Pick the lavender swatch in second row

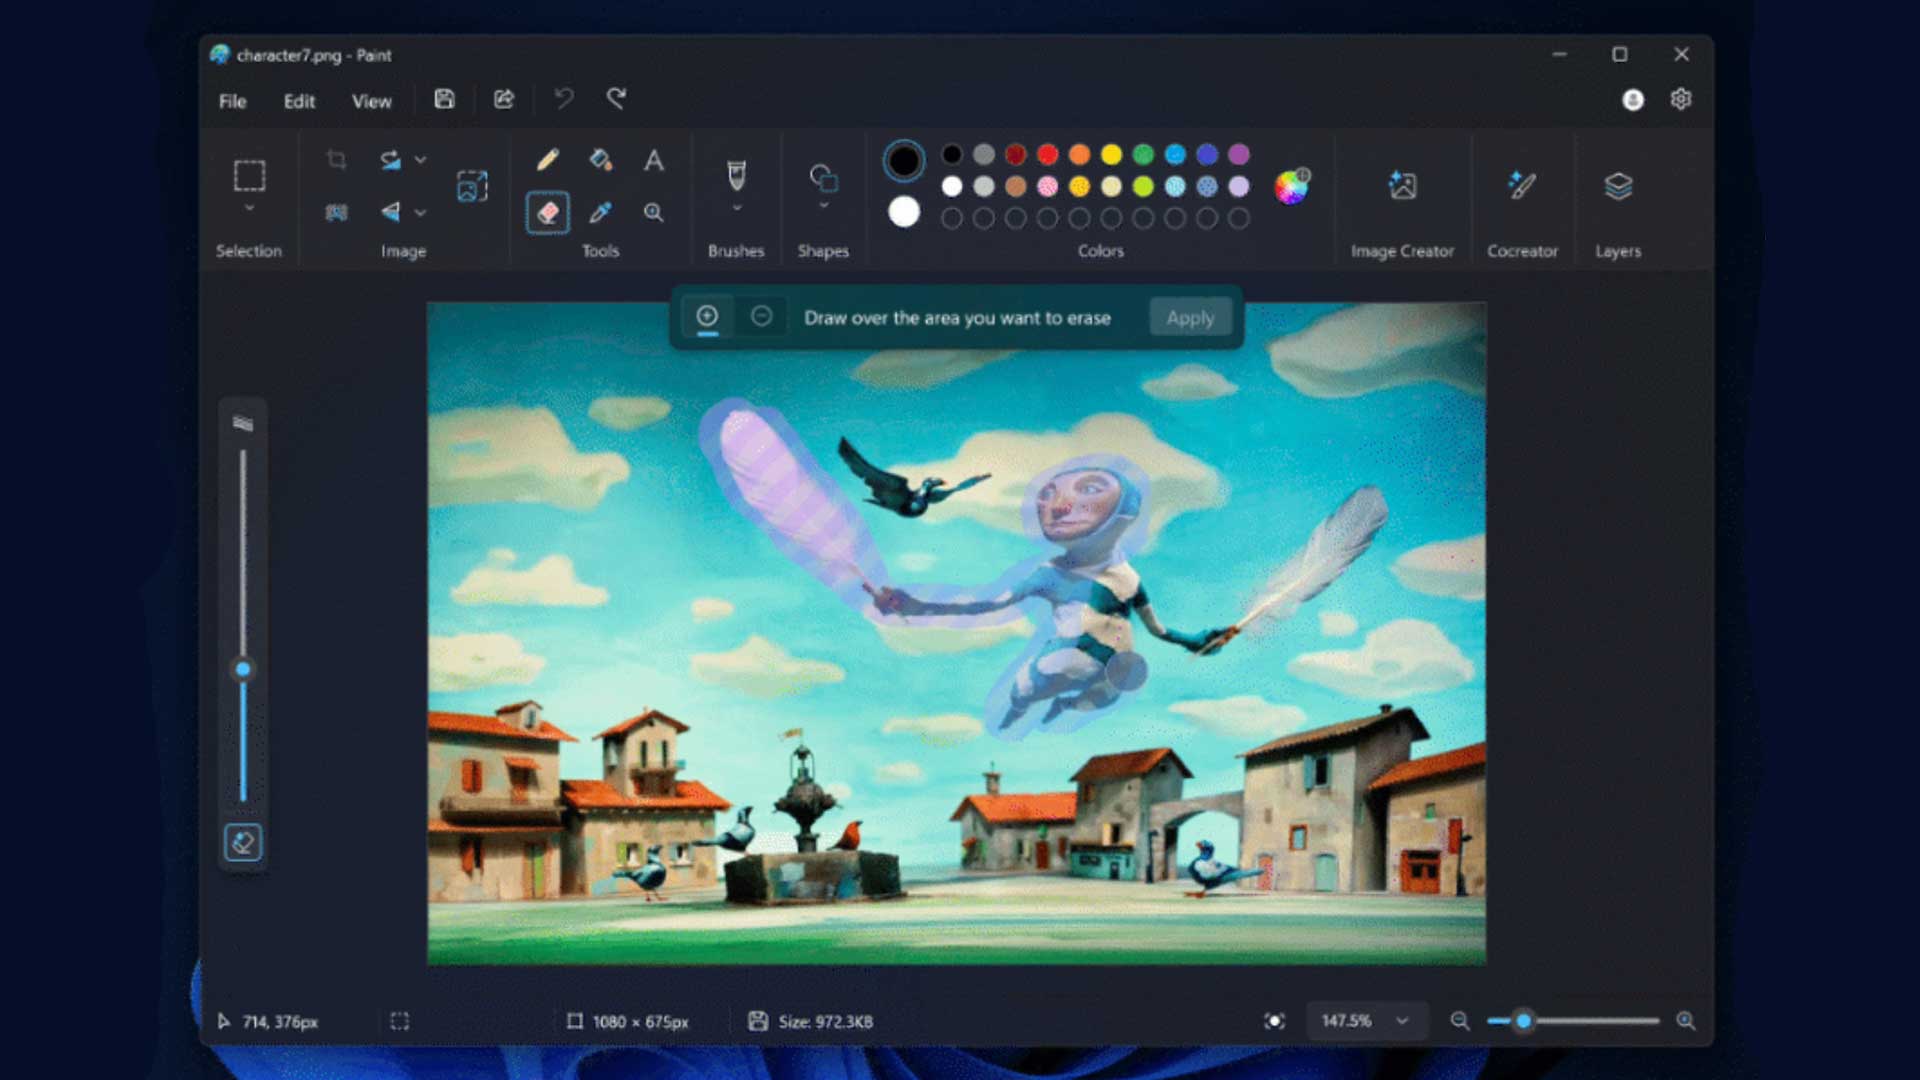point(1239,186)
